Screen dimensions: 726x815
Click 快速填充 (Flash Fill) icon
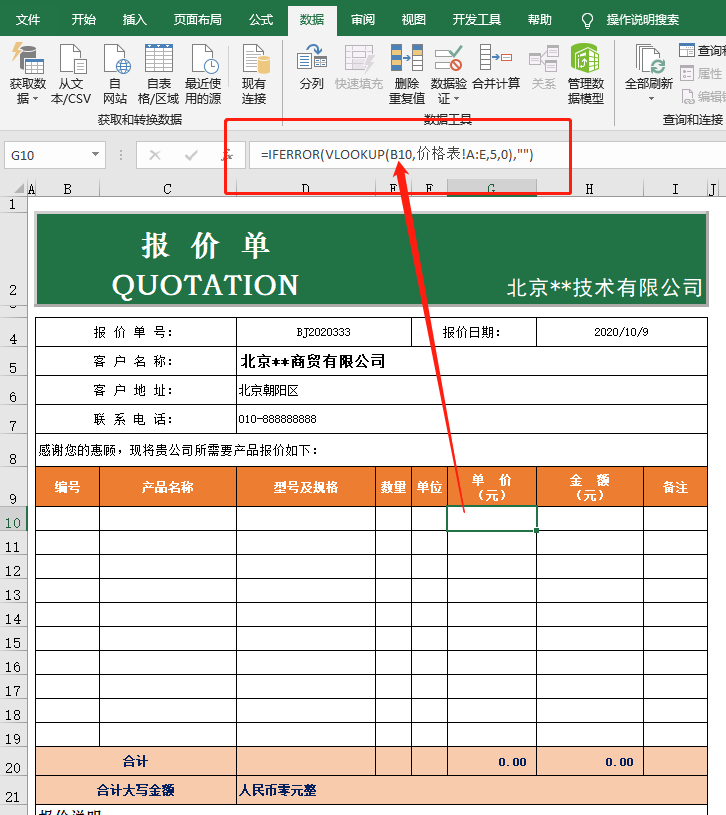(x=359, y=67)
